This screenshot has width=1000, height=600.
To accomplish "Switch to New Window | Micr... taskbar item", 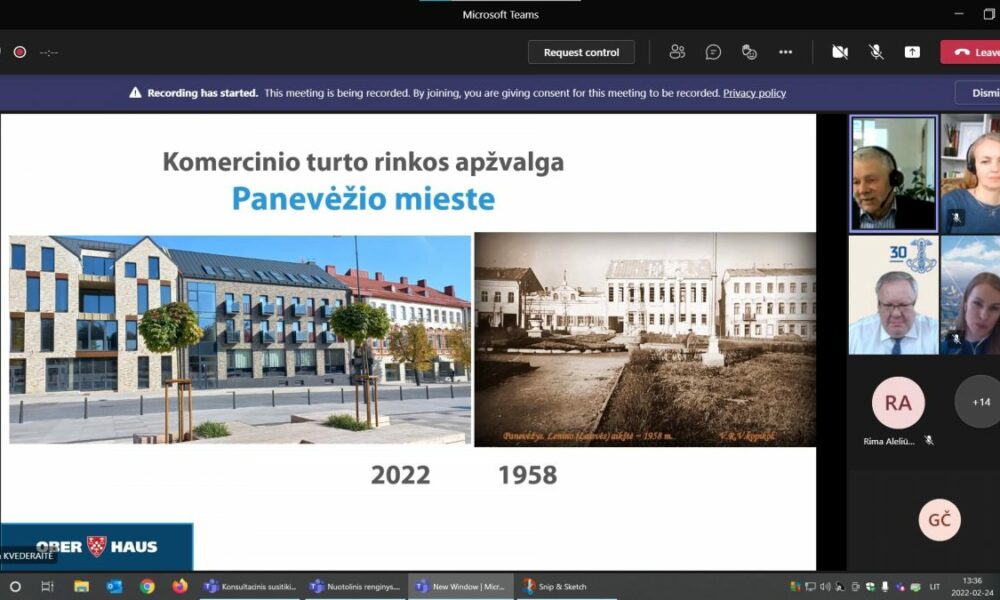I will click(x=460, y=587).
